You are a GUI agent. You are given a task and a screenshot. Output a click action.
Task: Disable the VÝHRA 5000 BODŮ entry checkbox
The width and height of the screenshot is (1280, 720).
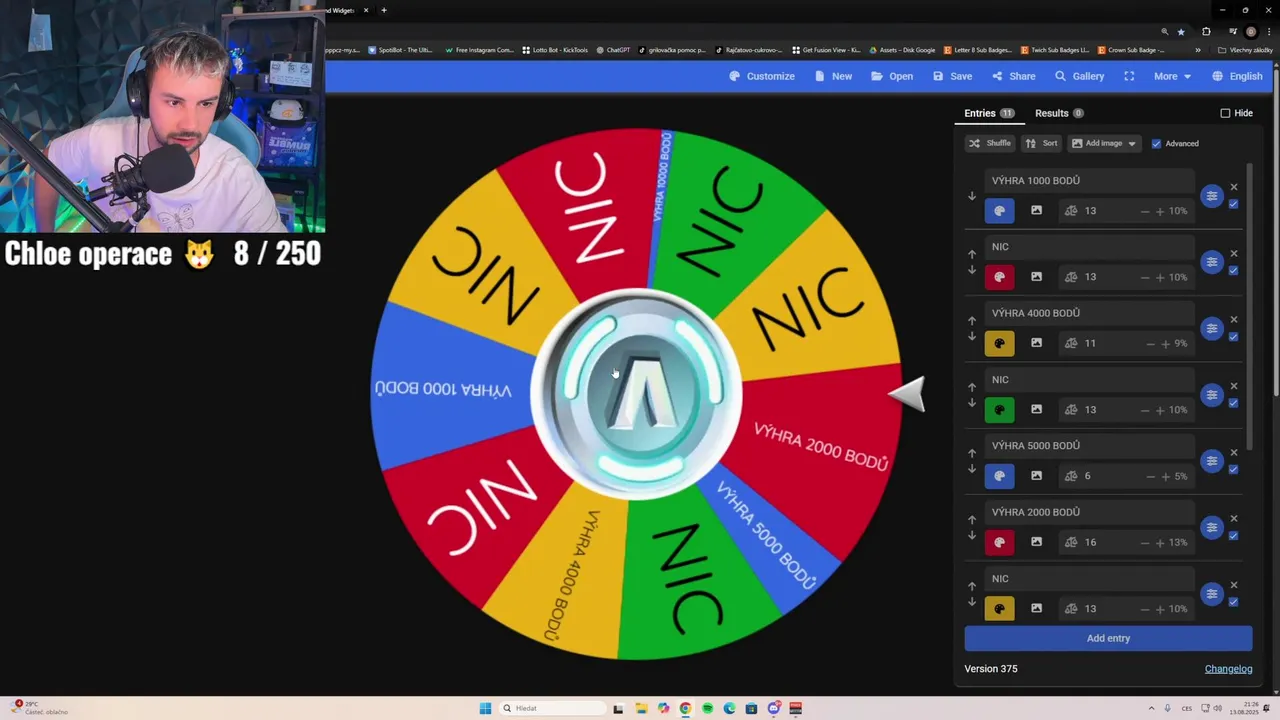tap(1233, 469)
